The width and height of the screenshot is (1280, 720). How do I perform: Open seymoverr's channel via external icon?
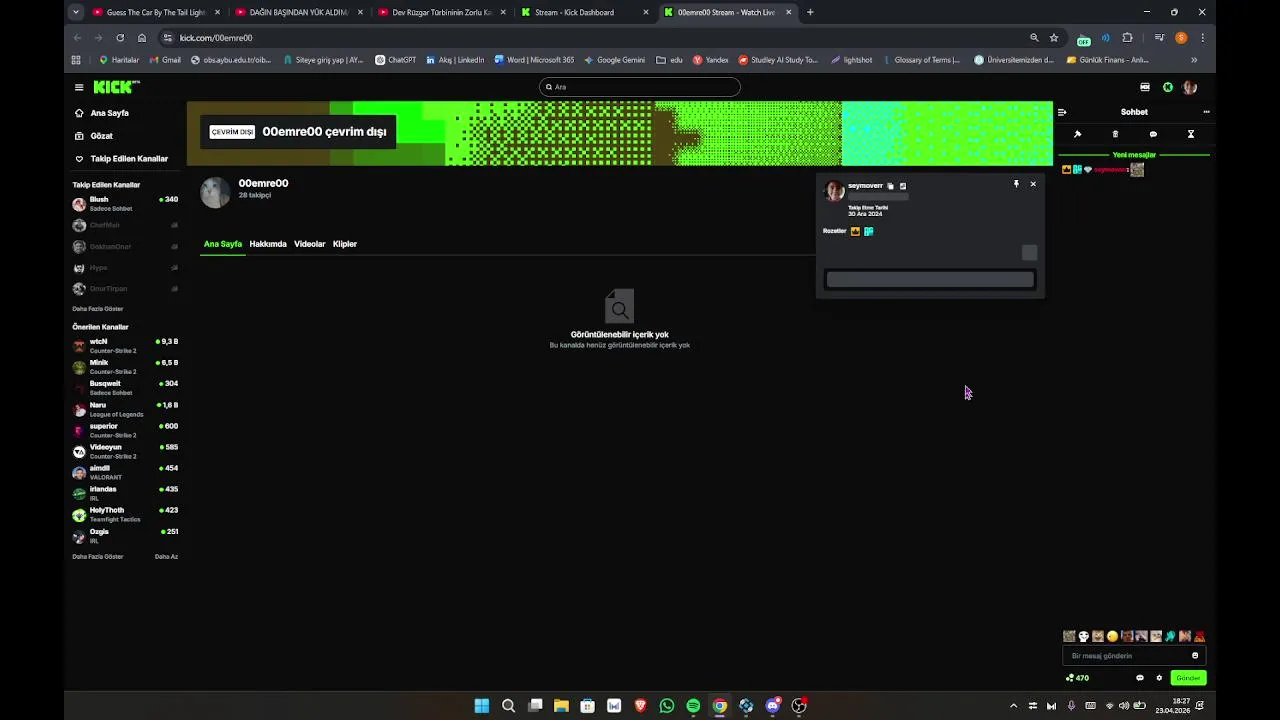coord(902,186)
